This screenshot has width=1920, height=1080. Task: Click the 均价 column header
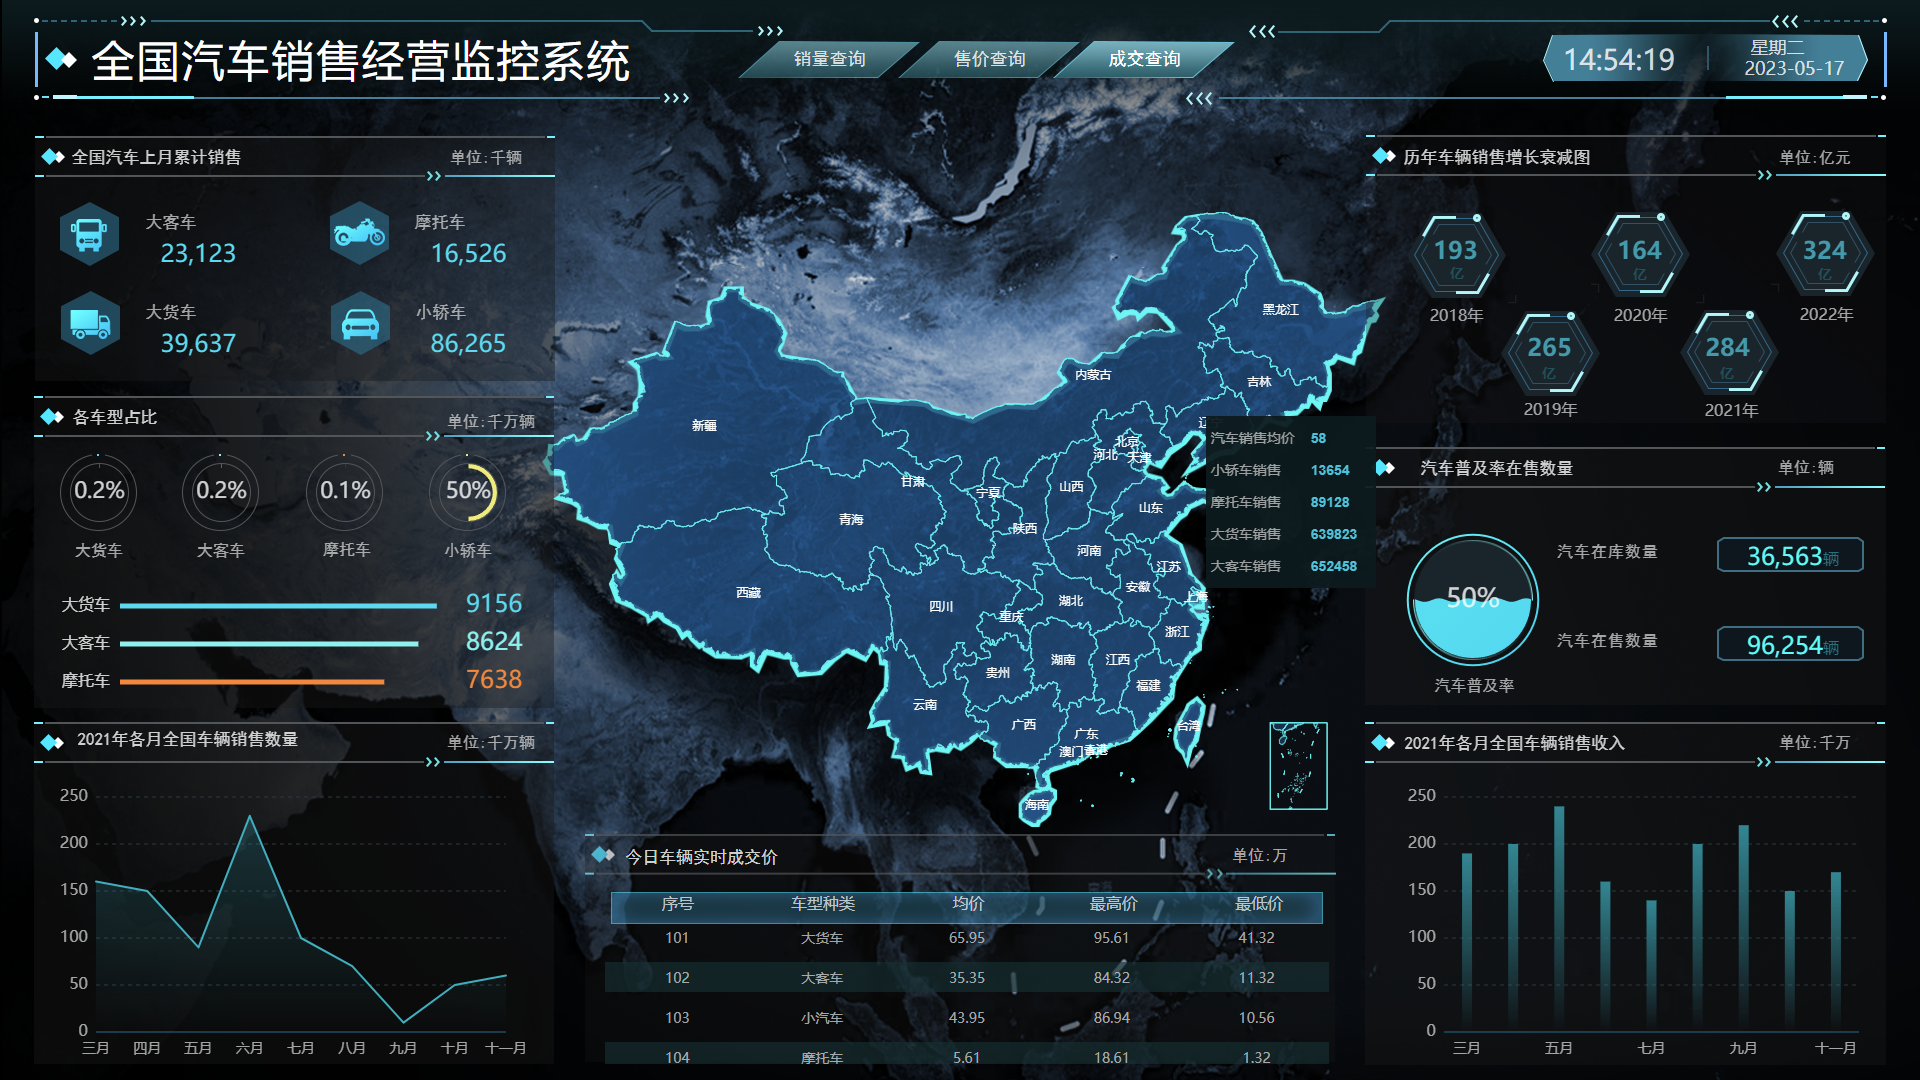[x=968, y=904]
